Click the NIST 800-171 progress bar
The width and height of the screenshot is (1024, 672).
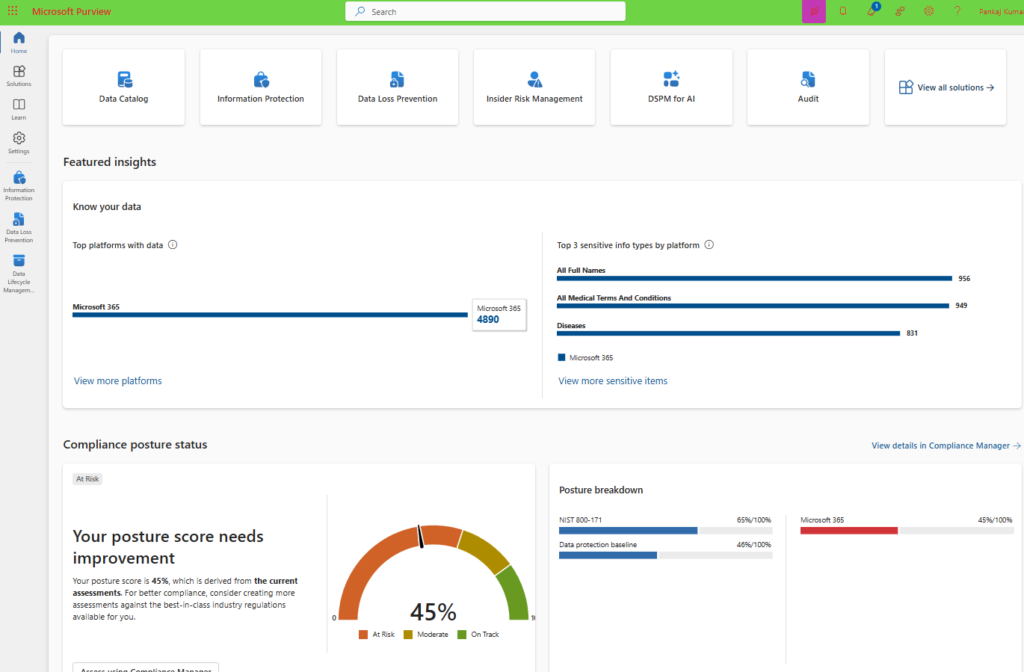(665, 531)
